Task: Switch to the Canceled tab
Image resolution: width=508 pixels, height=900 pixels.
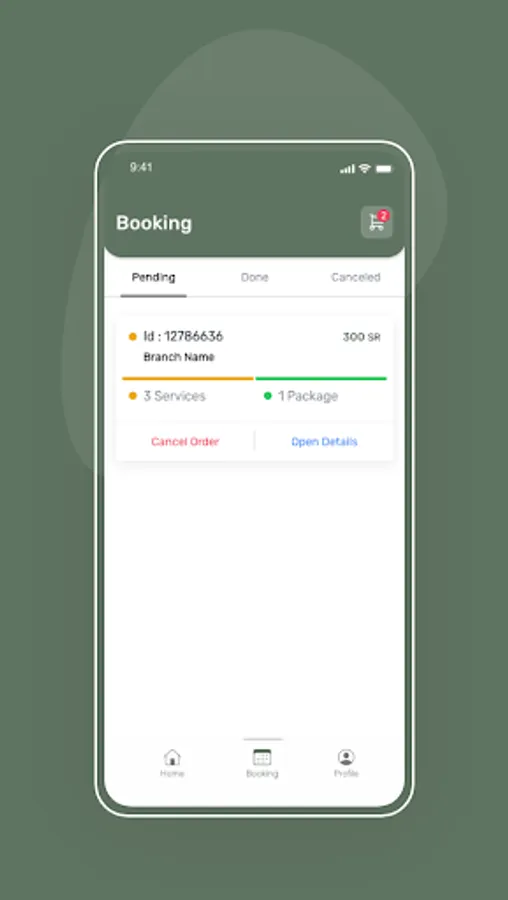Action: (356, 278)
